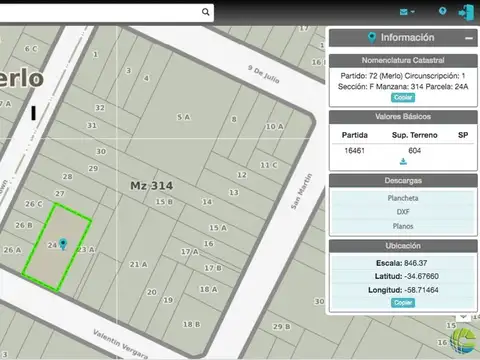Select parcel 26 C on map
This screenshot has width=480, height=360.
[34, 204]
